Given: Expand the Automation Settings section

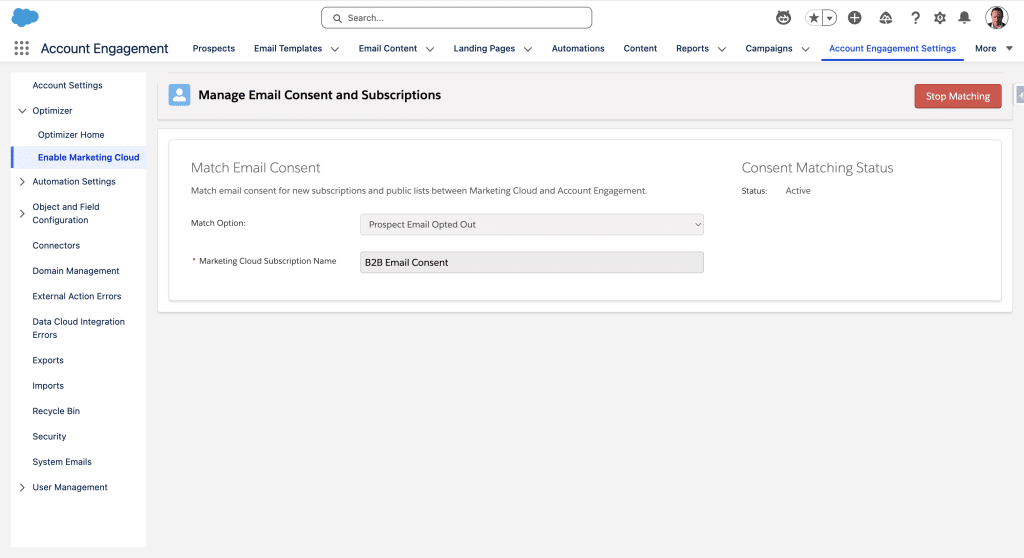Looking at the screenshot, I should pyautogui.click(x=23, y=182).
